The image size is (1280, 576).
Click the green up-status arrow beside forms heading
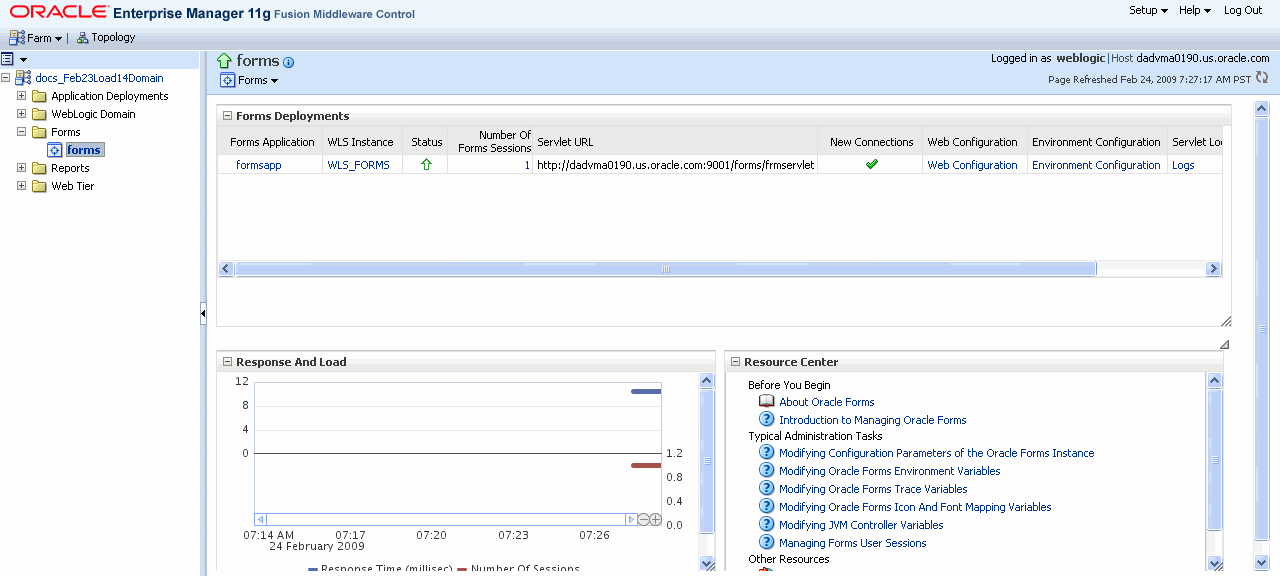(225, 61)
